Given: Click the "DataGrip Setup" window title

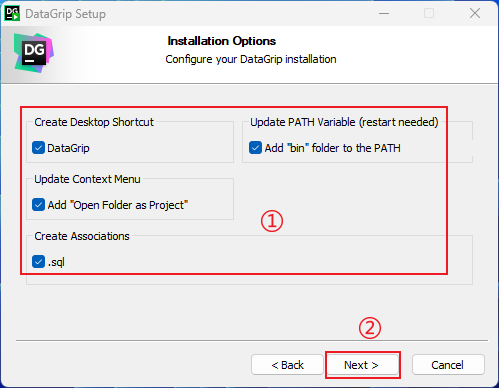Looking at the screenshot, I should click(x=66, y=14).
